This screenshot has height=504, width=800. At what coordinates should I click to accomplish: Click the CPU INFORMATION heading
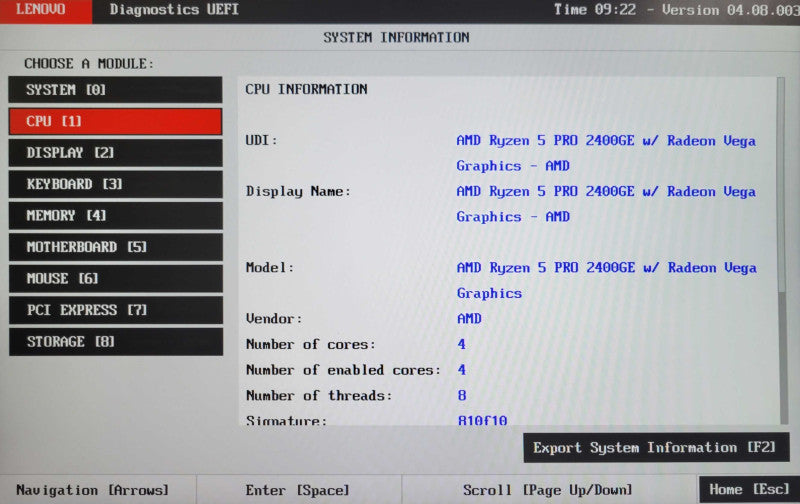click(306, 89)
